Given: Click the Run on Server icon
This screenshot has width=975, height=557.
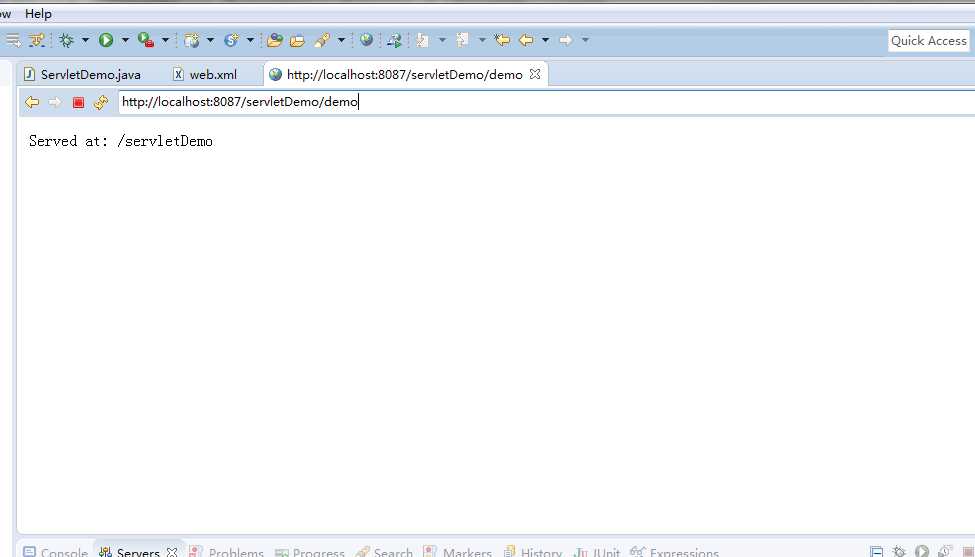Looking at the screenshot, I should (x=394, y=40).
